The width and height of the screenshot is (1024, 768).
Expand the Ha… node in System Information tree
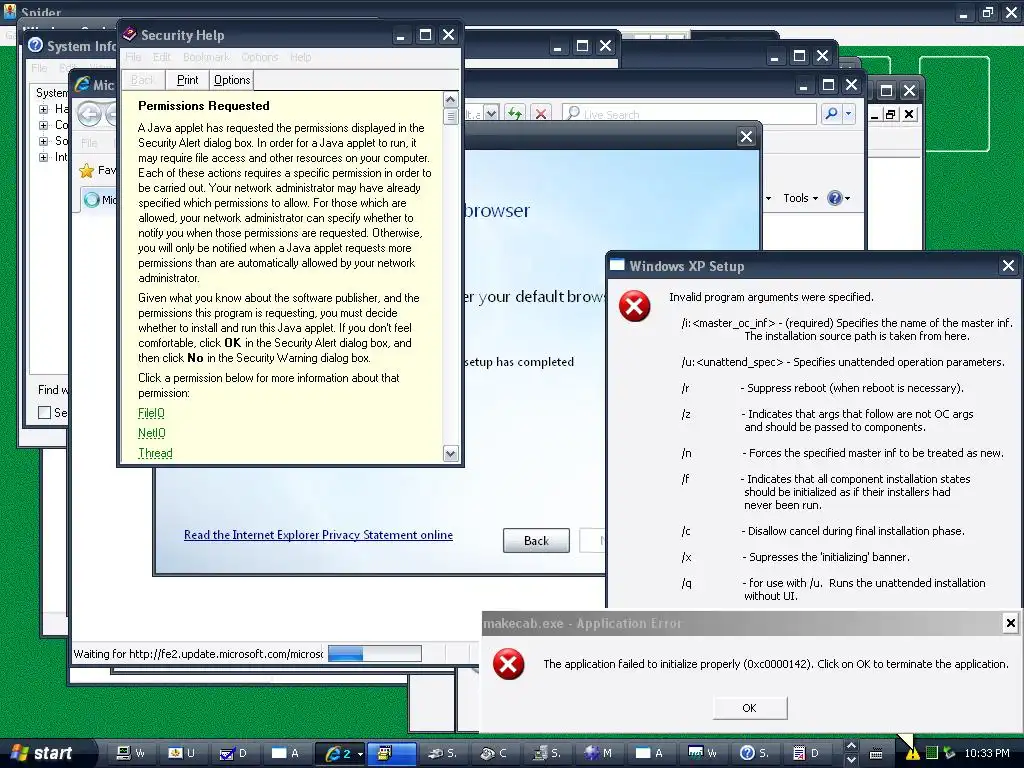[43, 109]
